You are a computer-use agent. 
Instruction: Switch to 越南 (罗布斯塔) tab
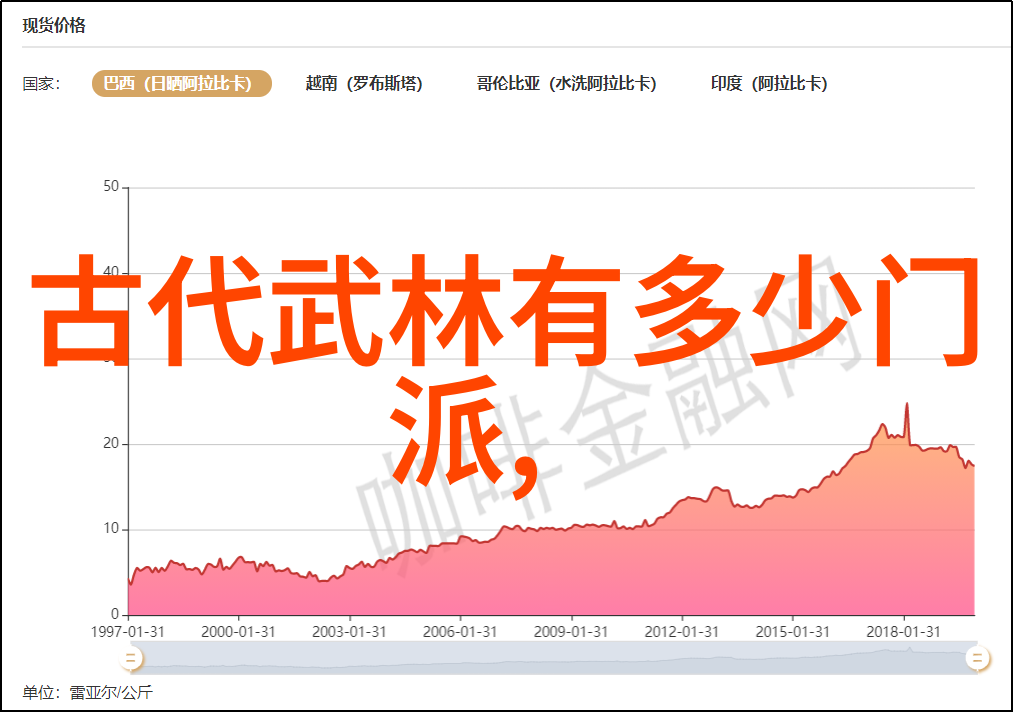[364, 84]
